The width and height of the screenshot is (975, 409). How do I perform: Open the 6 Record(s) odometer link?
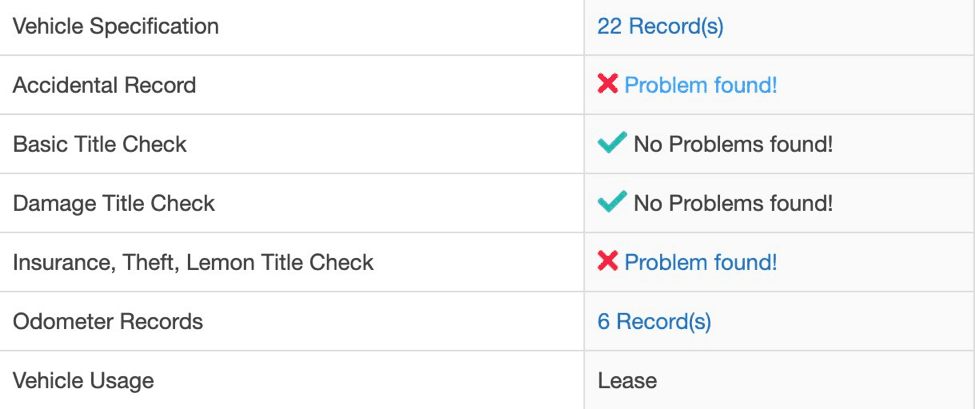pyautogui.click(x=654, y=321)
